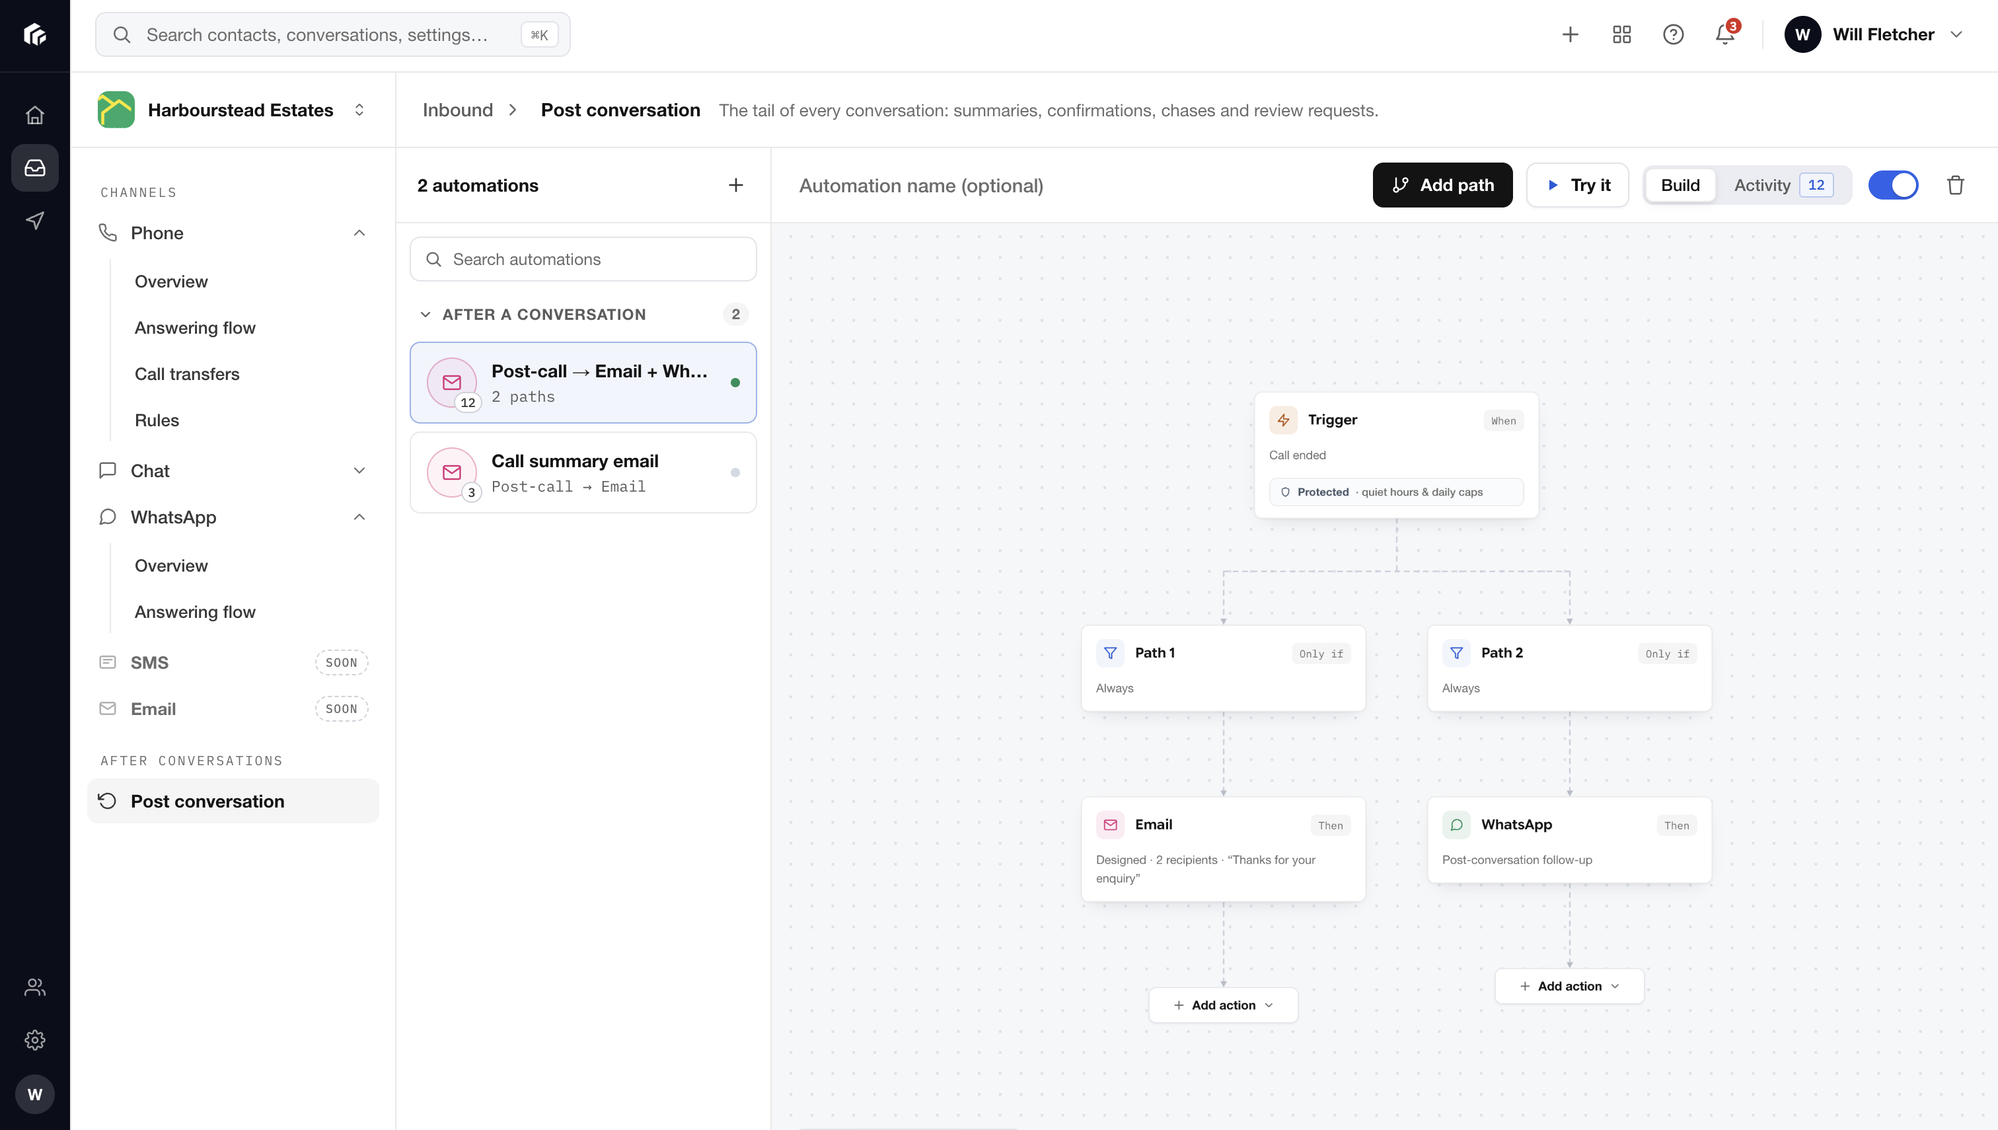The width and height of the screenshot is (1998, 1130).
Task: Open notifications bell icon
Action: (x=1725, y=35)
